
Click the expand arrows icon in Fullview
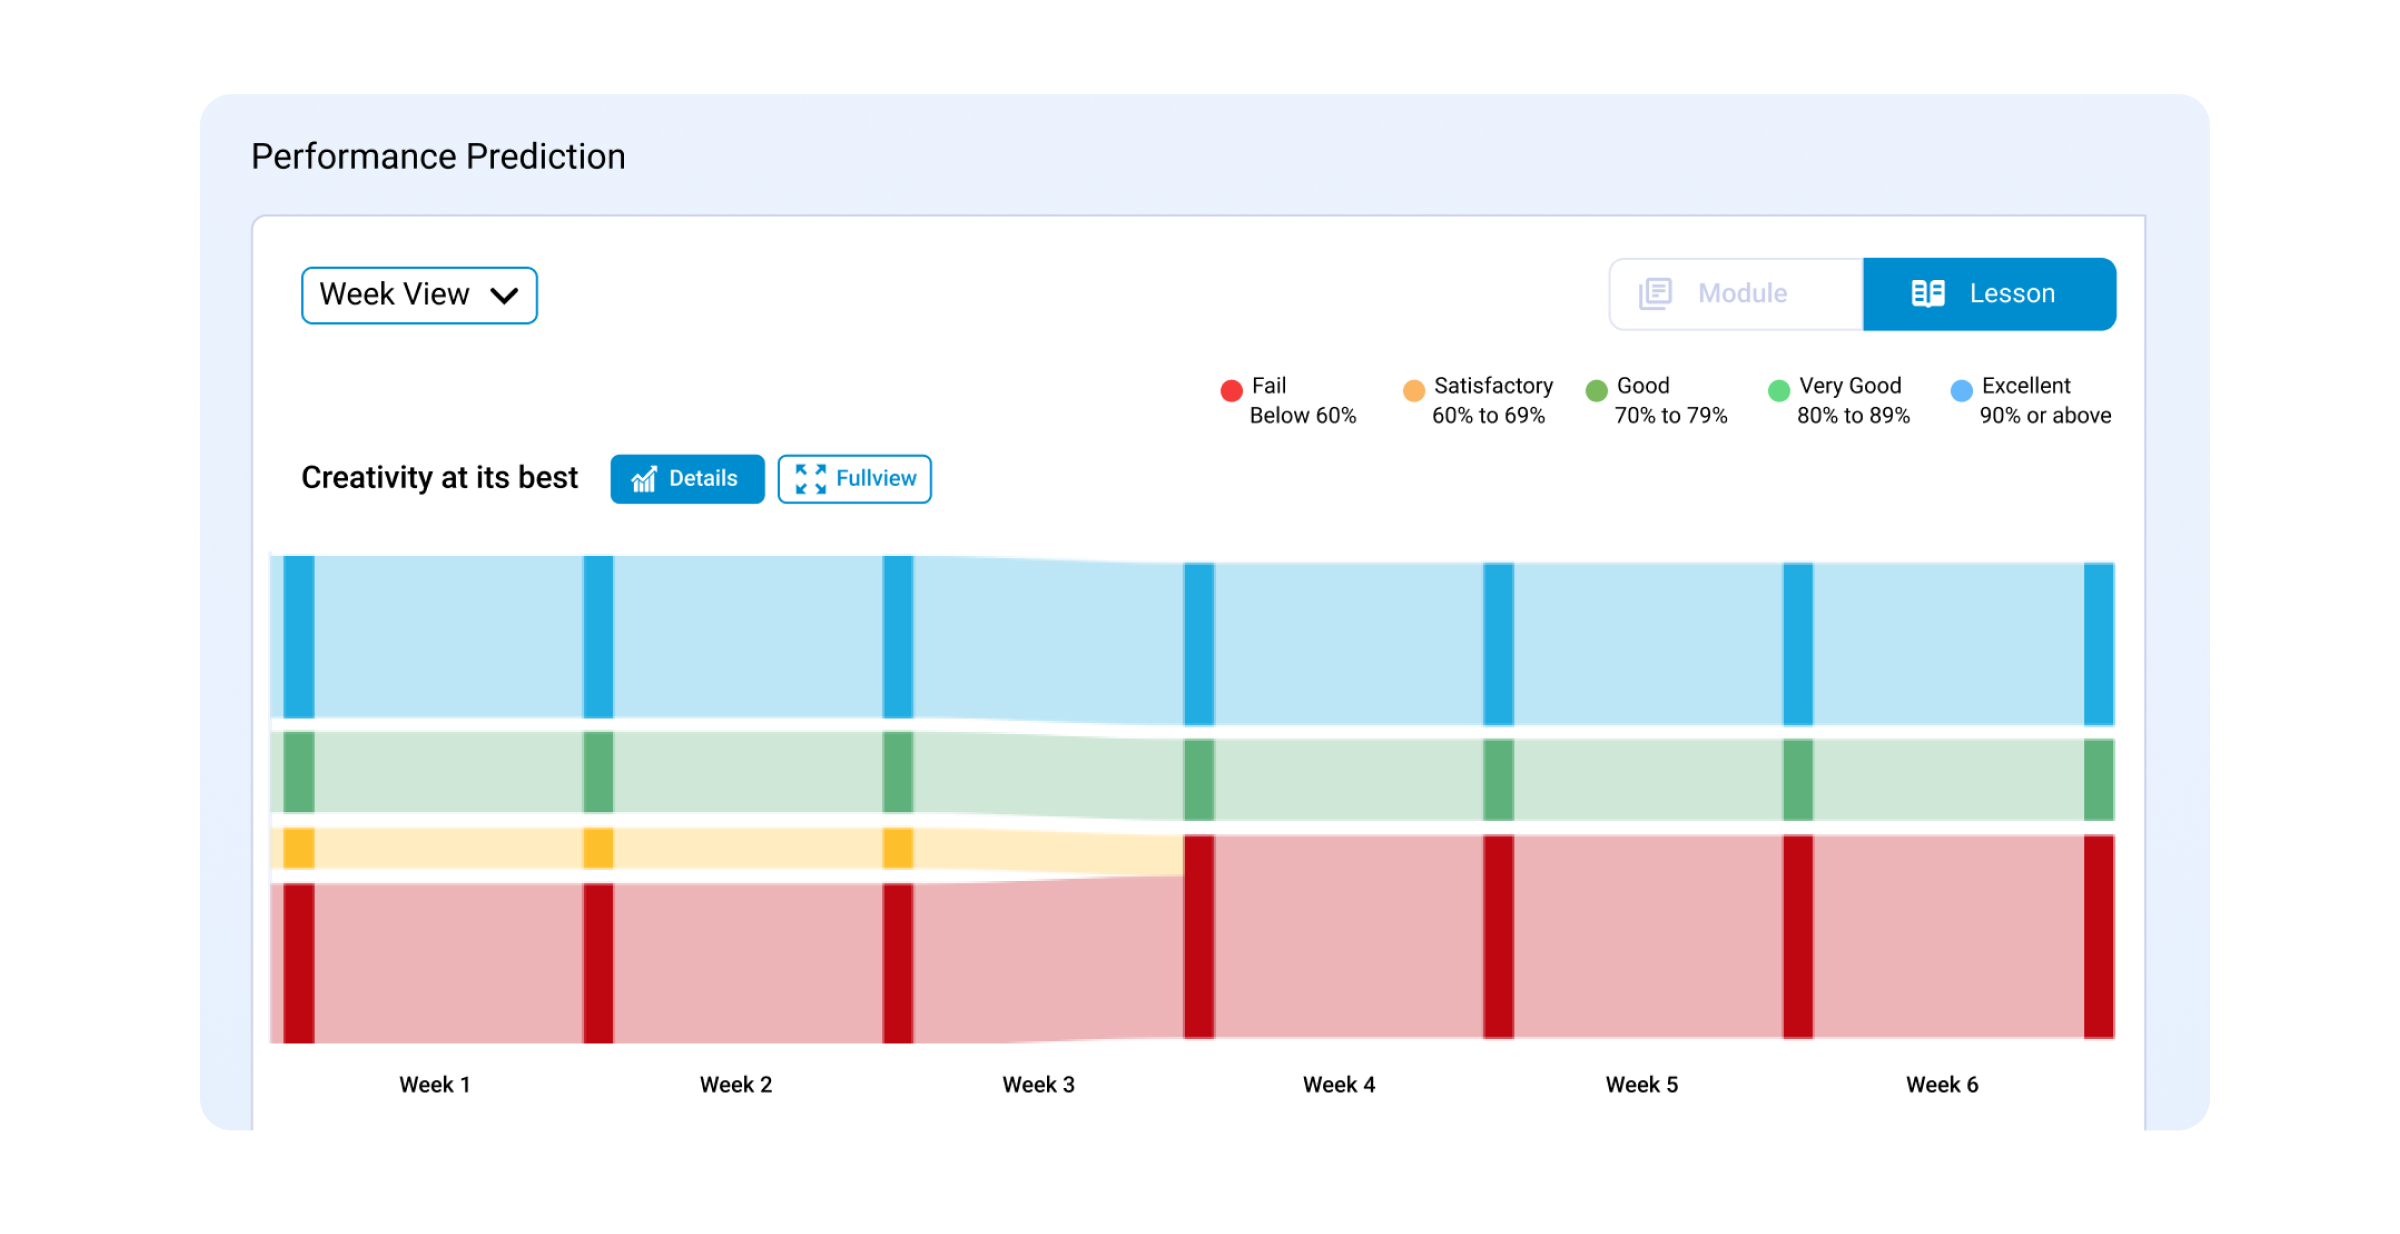[x=810, y=479]
